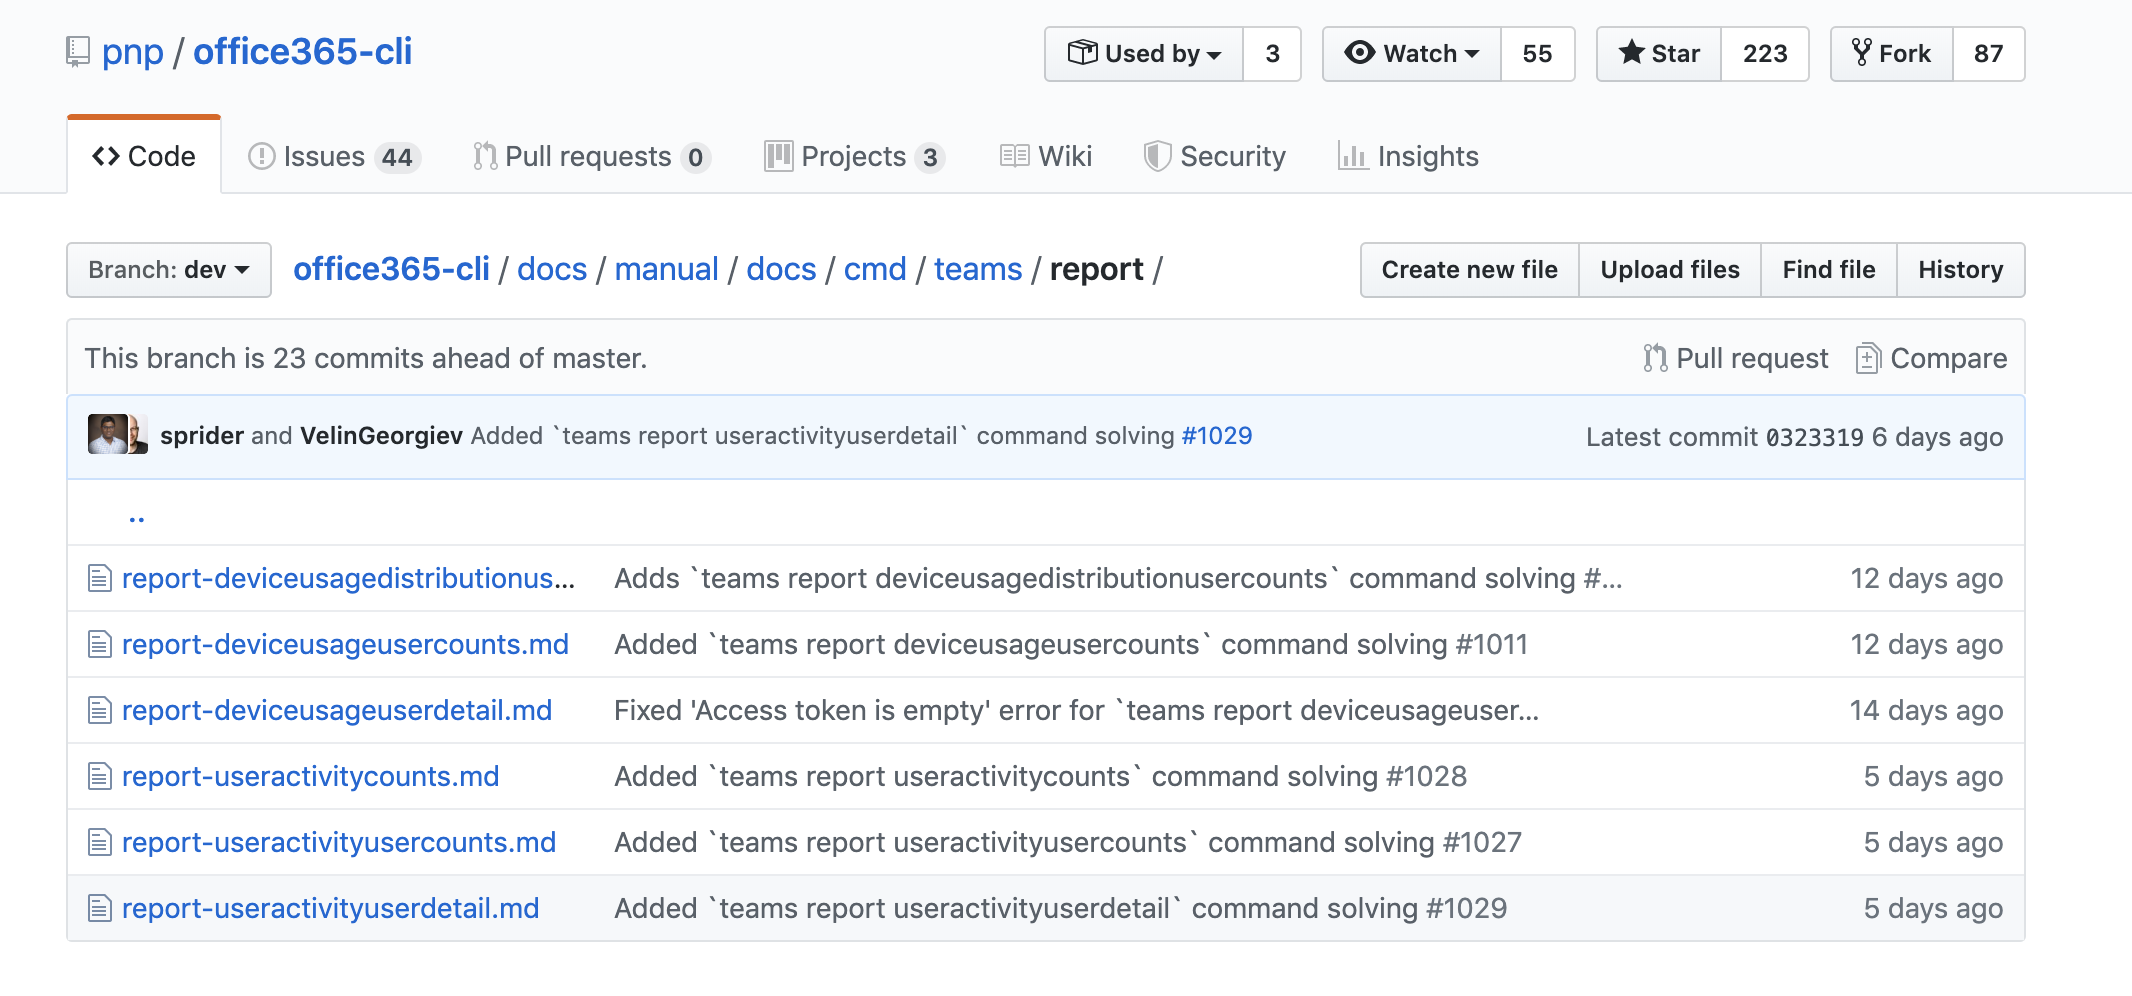Open the Pull requests tab
This screenshot has height=996, width=2132.
pyautogui.click(x=588, y=156)
